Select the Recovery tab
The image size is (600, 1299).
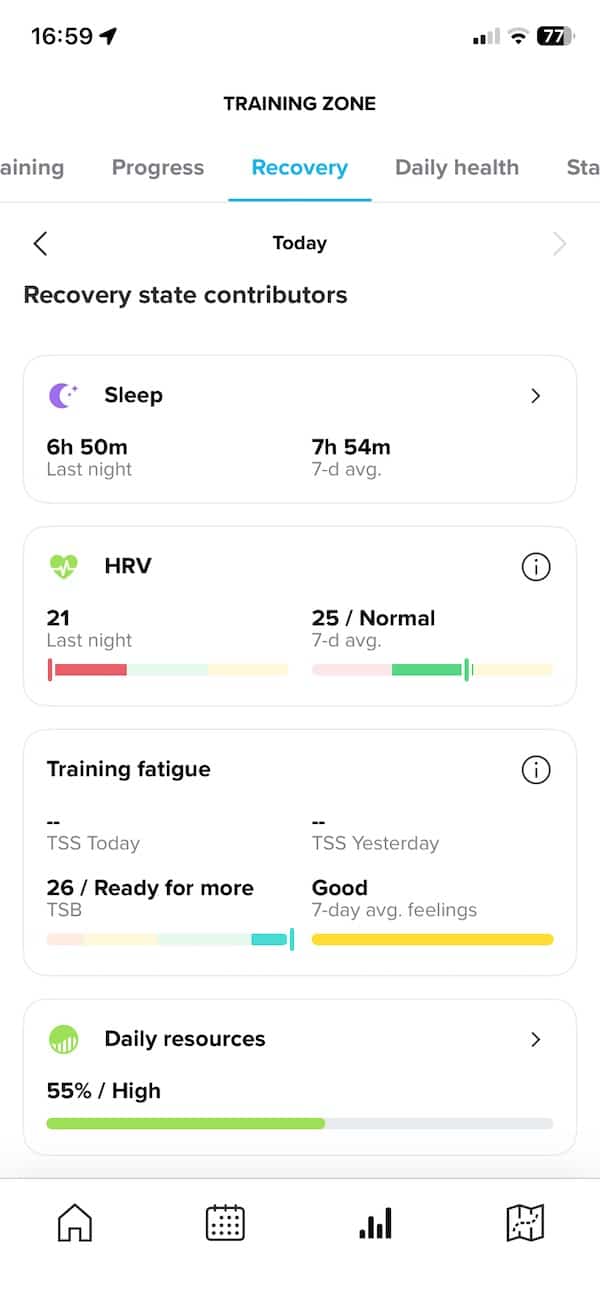[x=300, y=168]
